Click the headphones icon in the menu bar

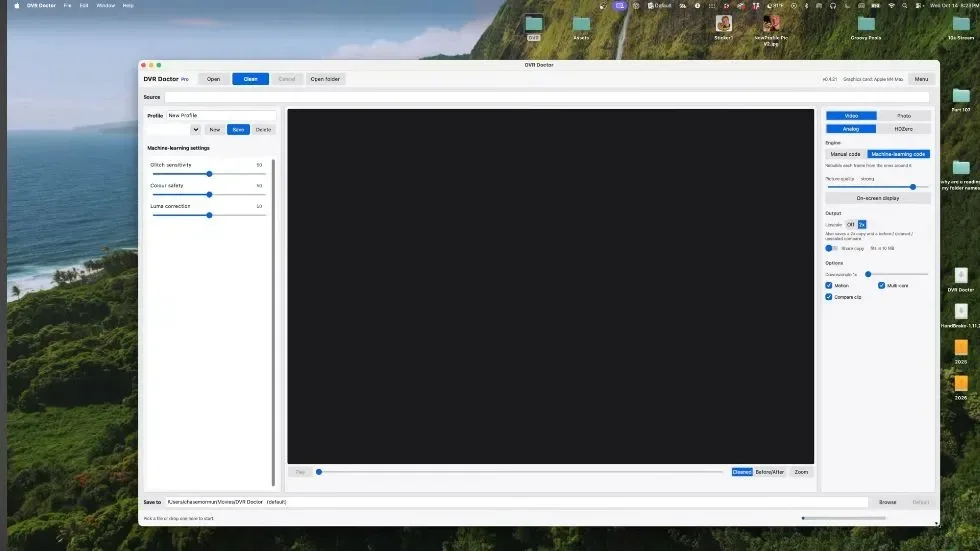[832, 6]
